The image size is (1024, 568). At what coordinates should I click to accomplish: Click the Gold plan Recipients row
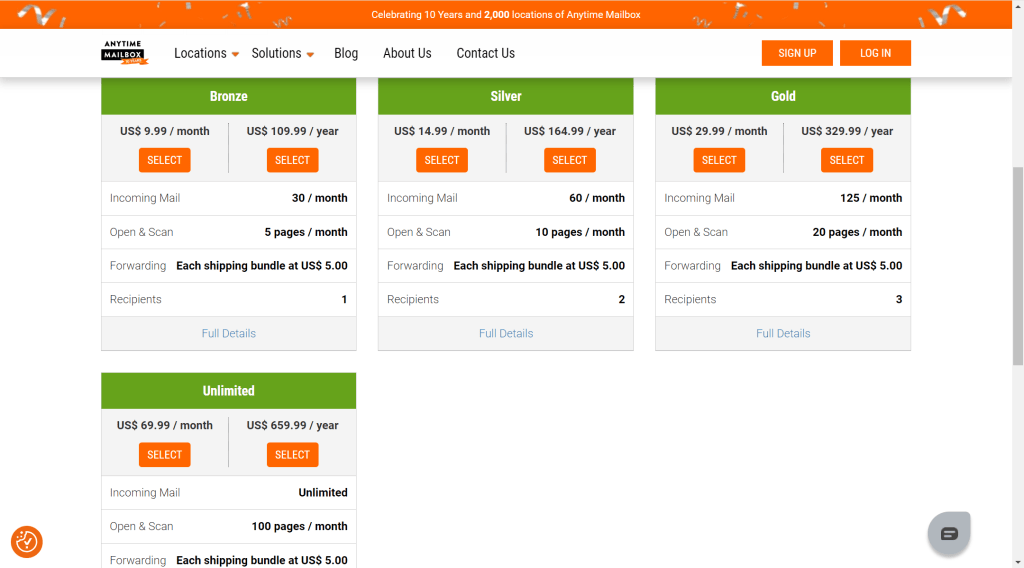pos(783,300)
